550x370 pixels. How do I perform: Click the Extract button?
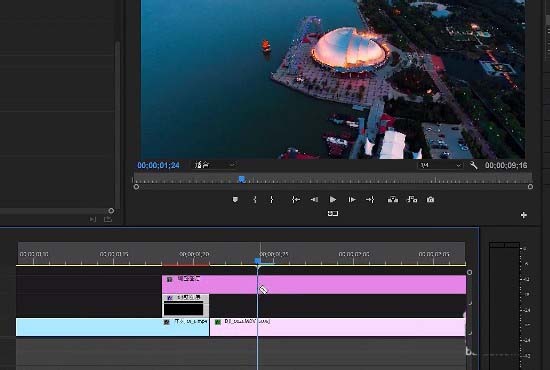(x=412, y=200)
